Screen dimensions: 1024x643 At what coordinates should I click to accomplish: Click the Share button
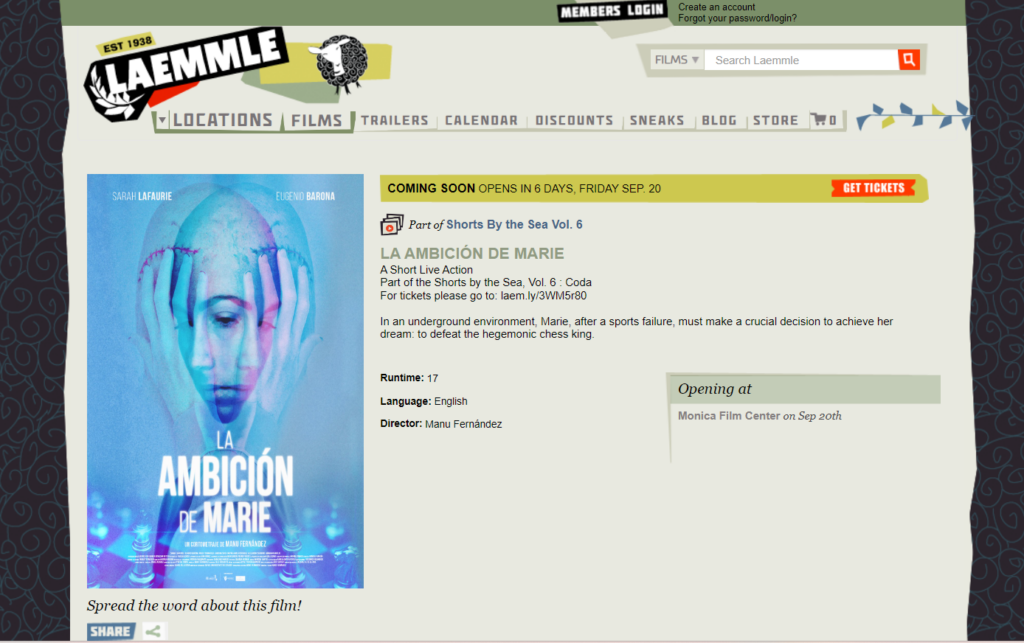pos(111,631)
